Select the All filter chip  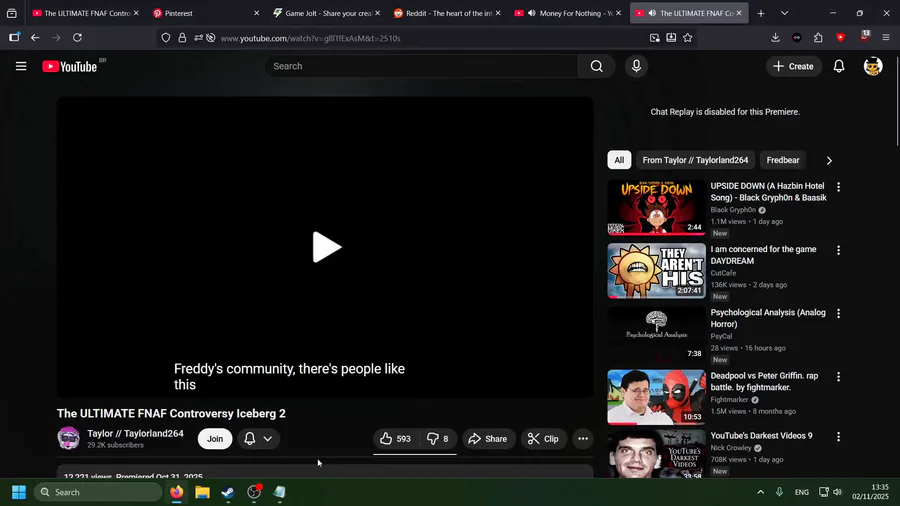tap(619, 160)
